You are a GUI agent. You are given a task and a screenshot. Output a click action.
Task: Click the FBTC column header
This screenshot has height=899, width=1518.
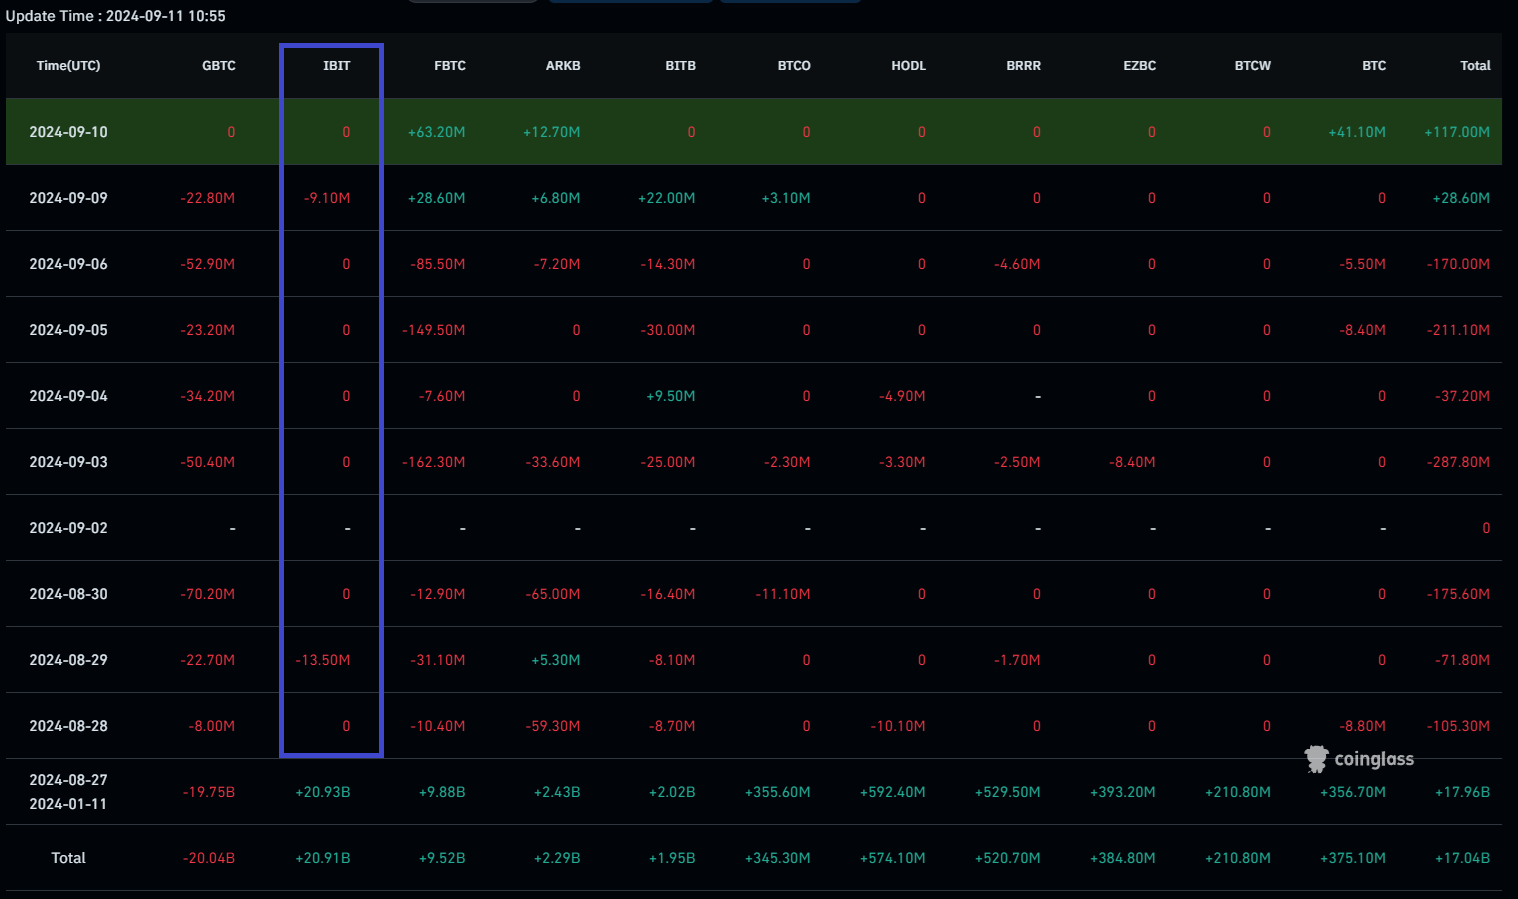point(450,65)
